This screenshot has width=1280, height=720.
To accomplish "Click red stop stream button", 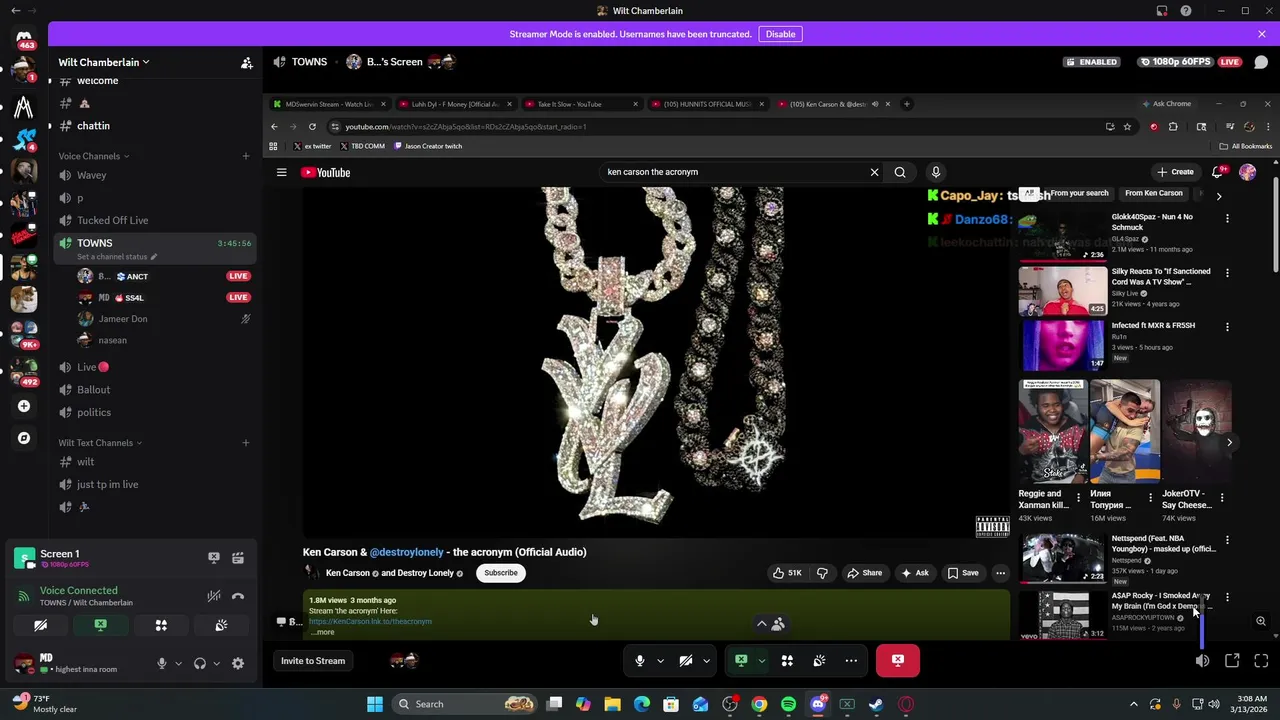I will [x=898, y=661].
